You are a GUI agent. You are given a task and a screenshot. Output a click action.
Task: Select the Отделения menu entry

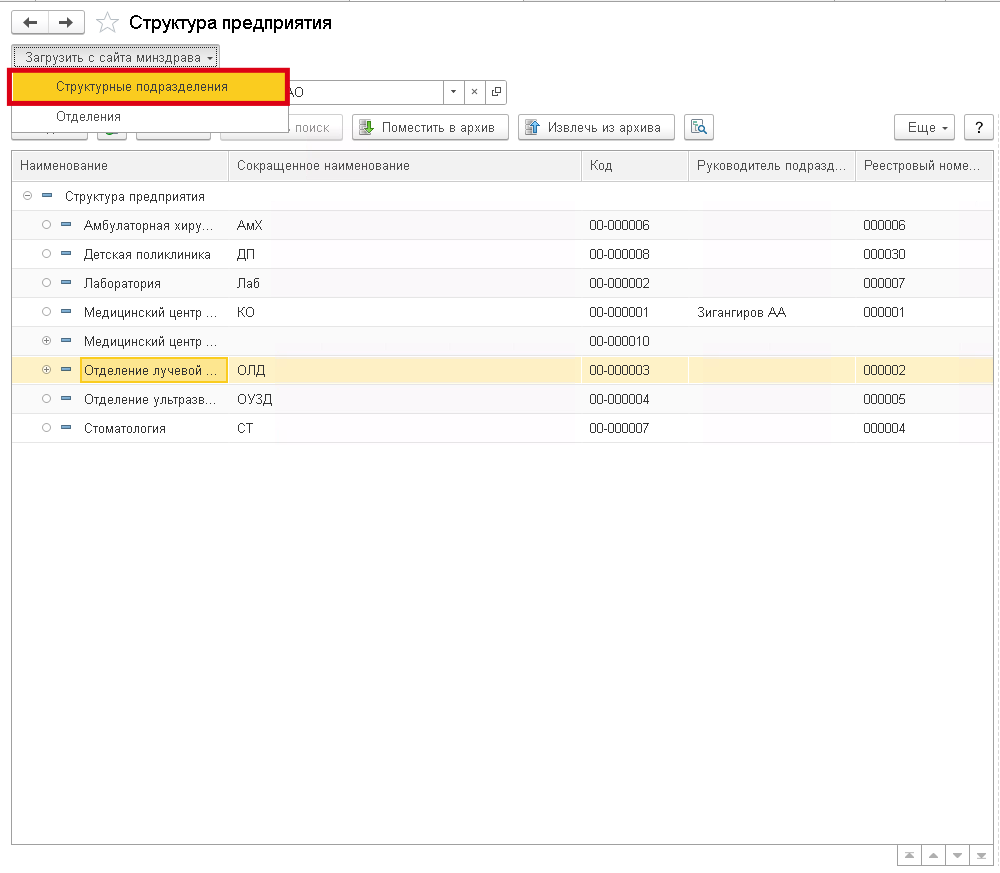[x=88, y=117]
